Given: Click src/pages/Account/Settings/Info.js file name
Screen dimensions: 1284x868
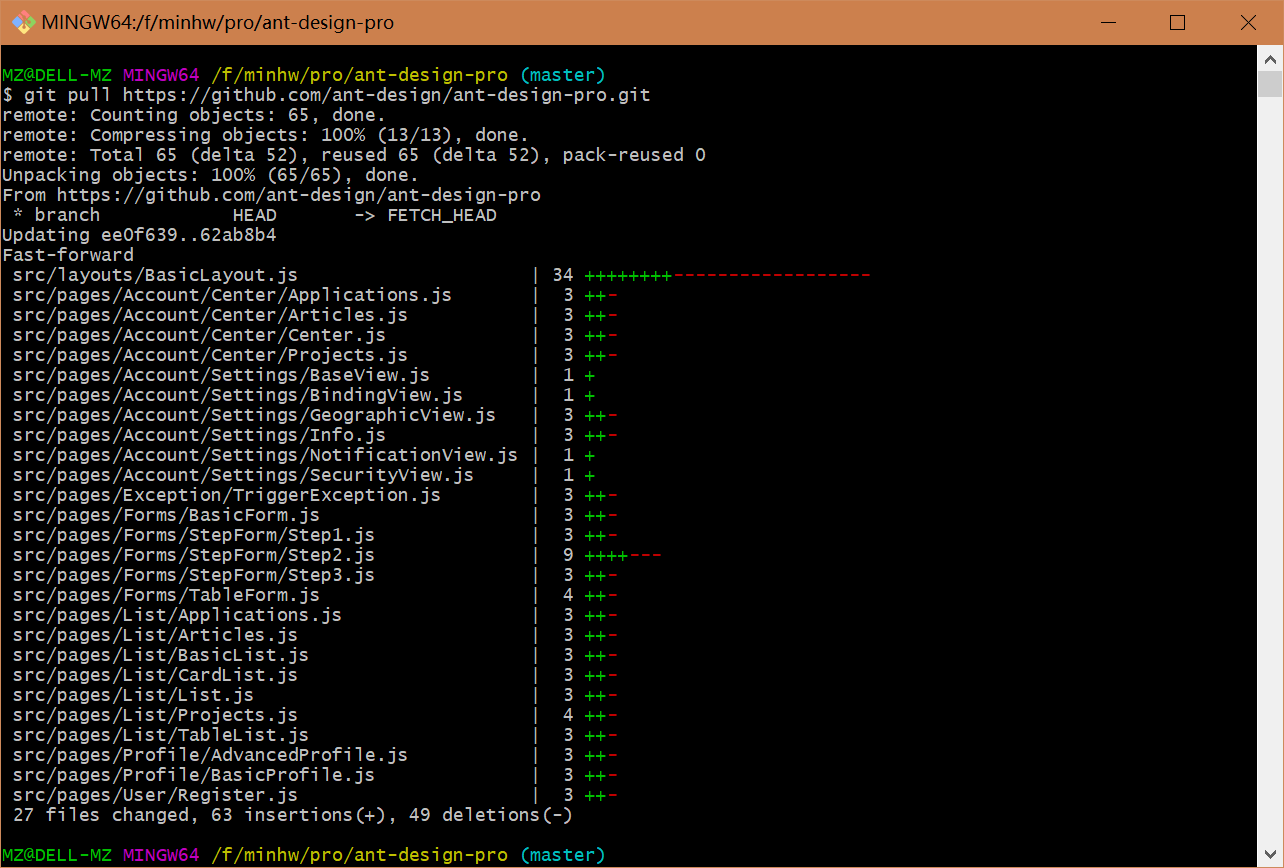Looking at the screenshot, I should pos(199,435).
